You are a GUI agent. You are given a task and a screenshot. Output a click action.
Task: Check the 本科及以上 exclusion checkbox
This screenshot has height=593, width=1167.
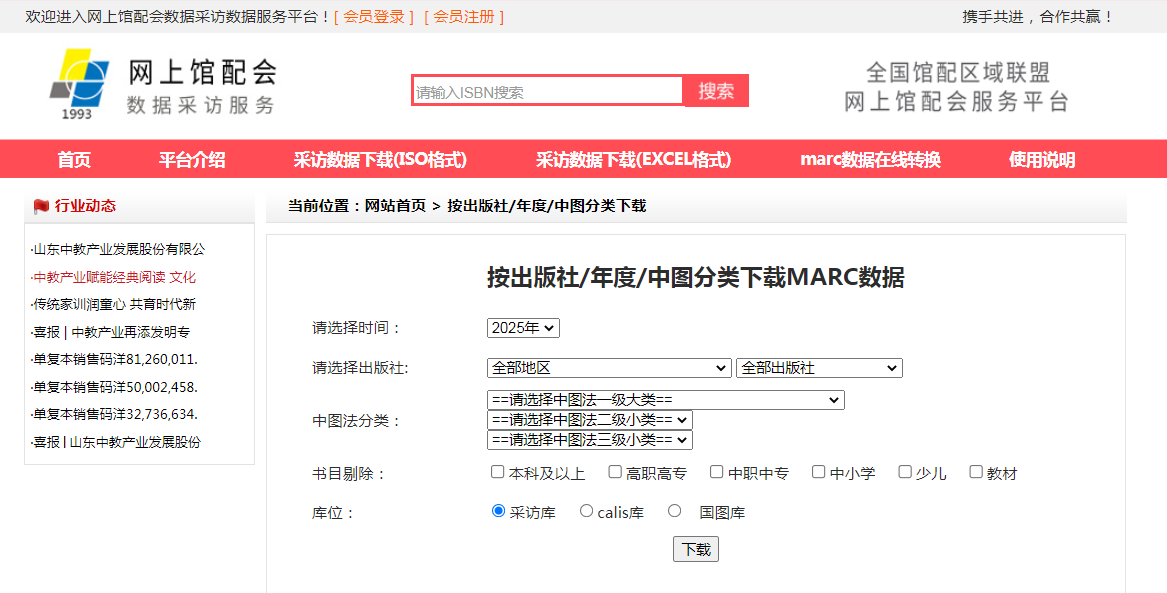point(497,472)
